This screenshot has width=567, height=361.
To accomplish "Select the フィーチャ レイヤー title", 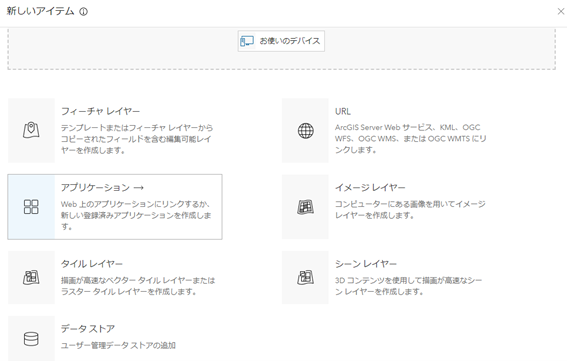I will pos(100,111).
